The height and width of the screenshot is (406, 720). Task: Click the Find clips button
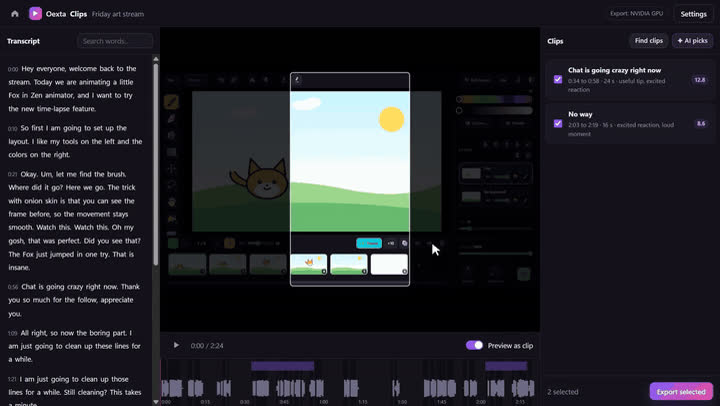coord(648,41)
